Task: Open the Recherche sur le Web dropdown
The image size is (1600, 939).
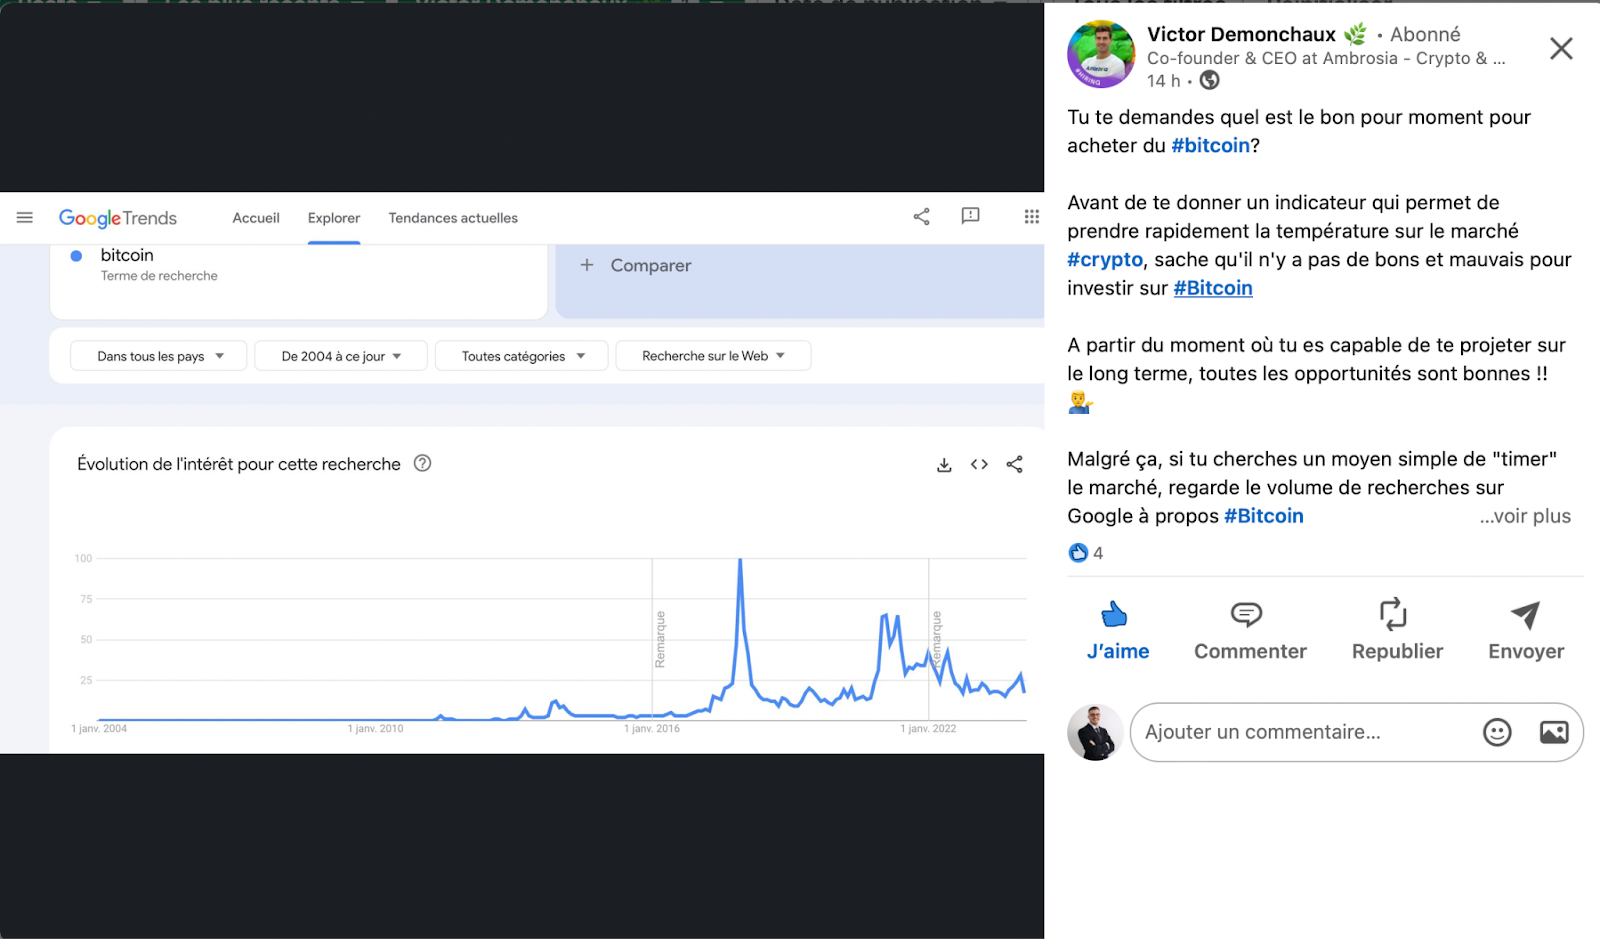Action: tap(713, 356)
